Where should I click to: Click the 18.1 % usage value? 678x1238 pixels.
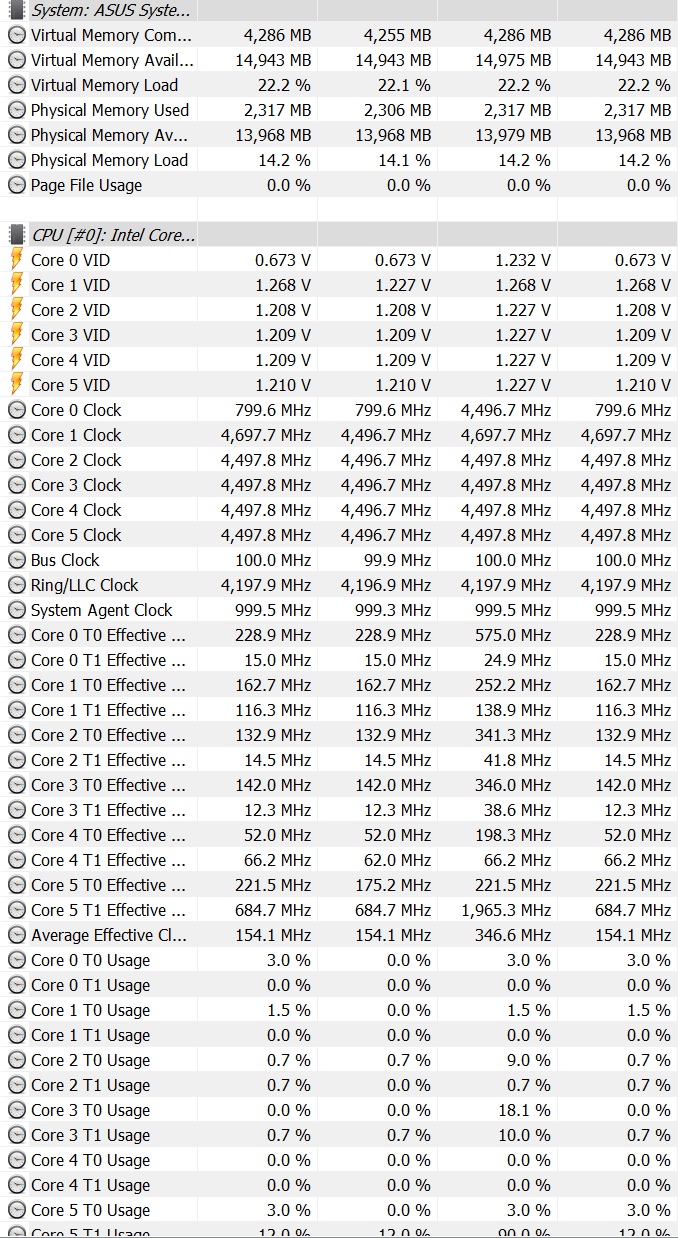[523, 1110]
